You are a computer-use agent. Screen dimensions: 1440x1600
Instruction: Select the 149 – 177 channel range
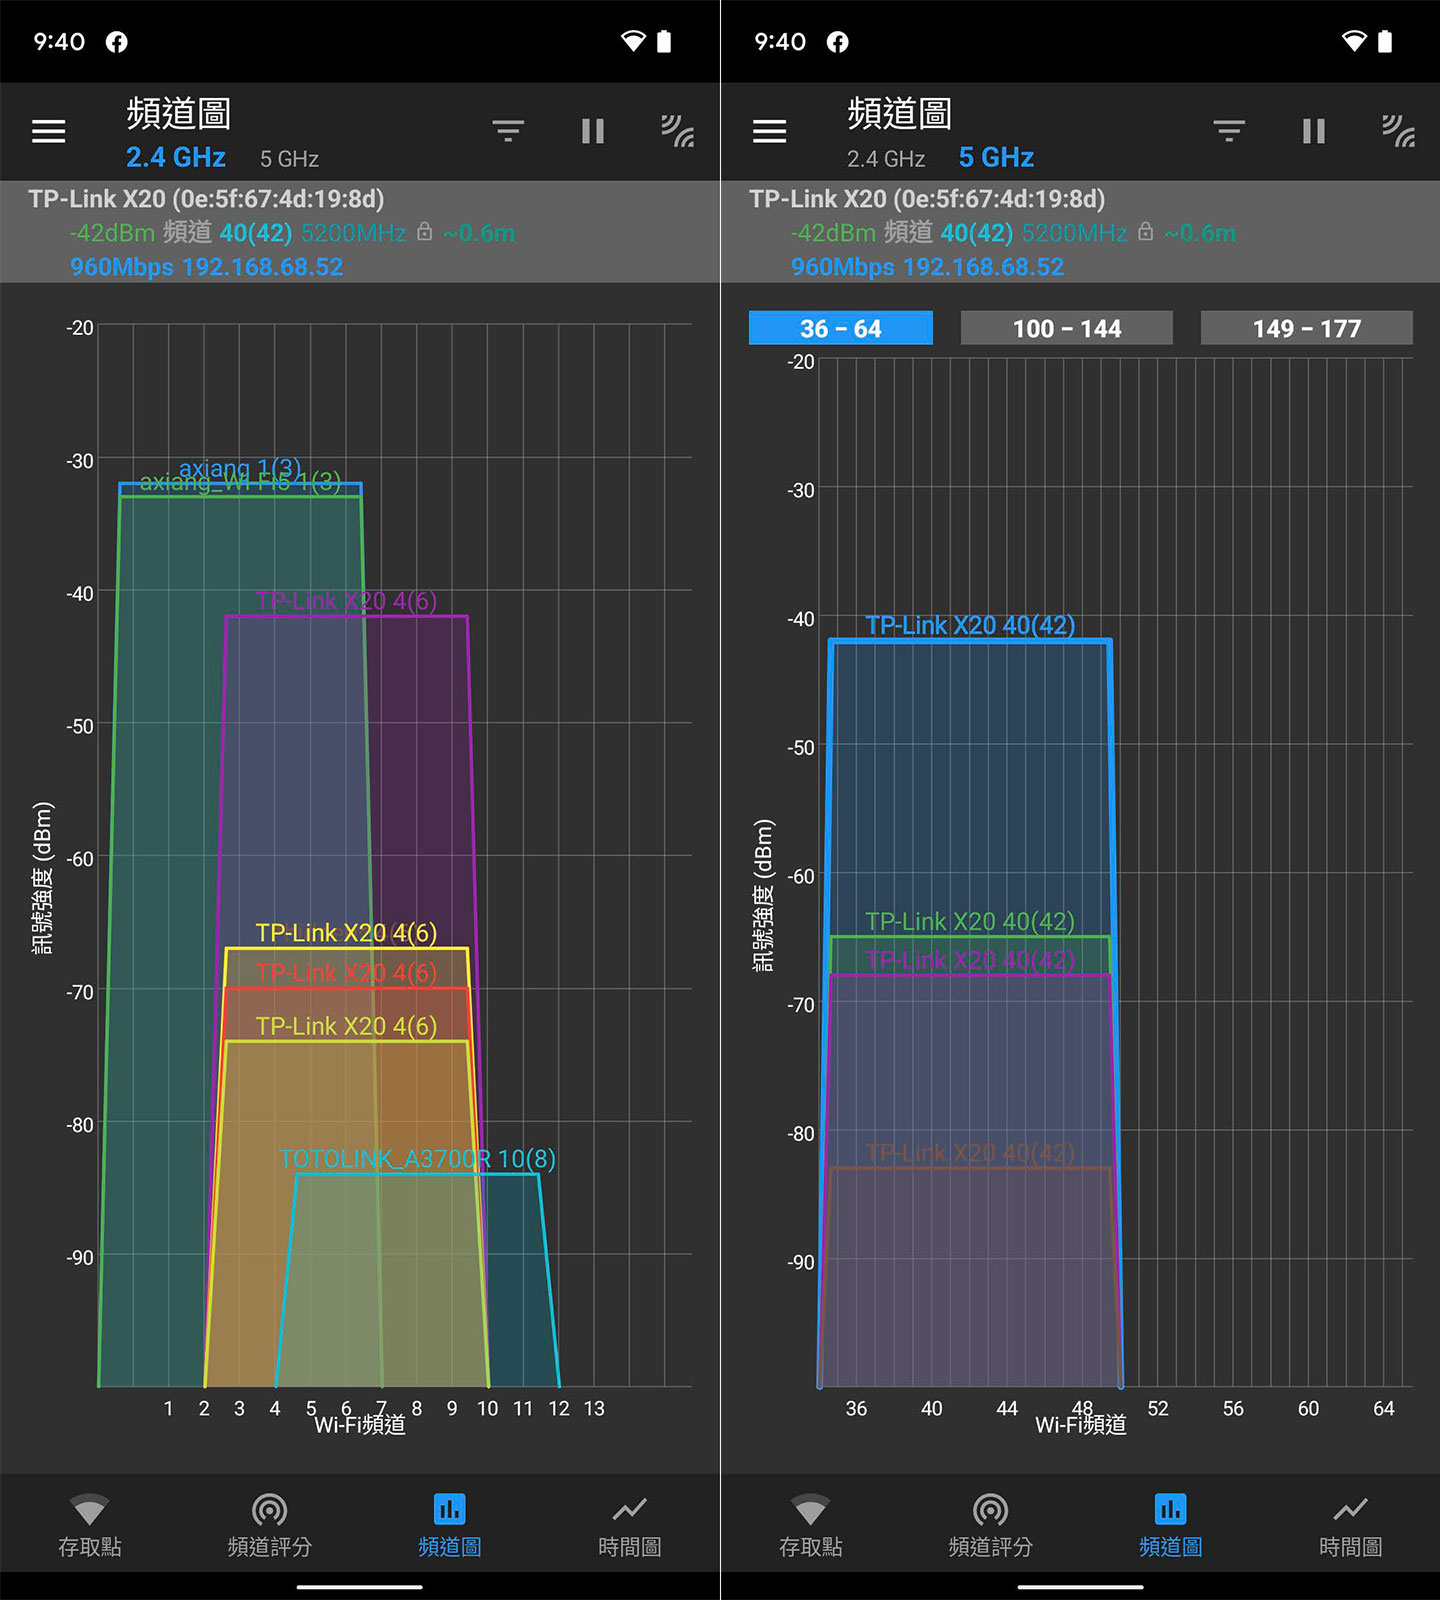1307,328
